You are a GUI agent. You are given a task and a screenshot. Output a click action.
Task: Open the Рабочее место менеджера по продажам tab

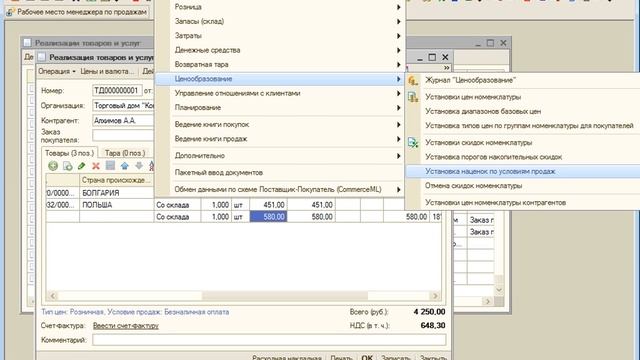(x=78, y=12)
